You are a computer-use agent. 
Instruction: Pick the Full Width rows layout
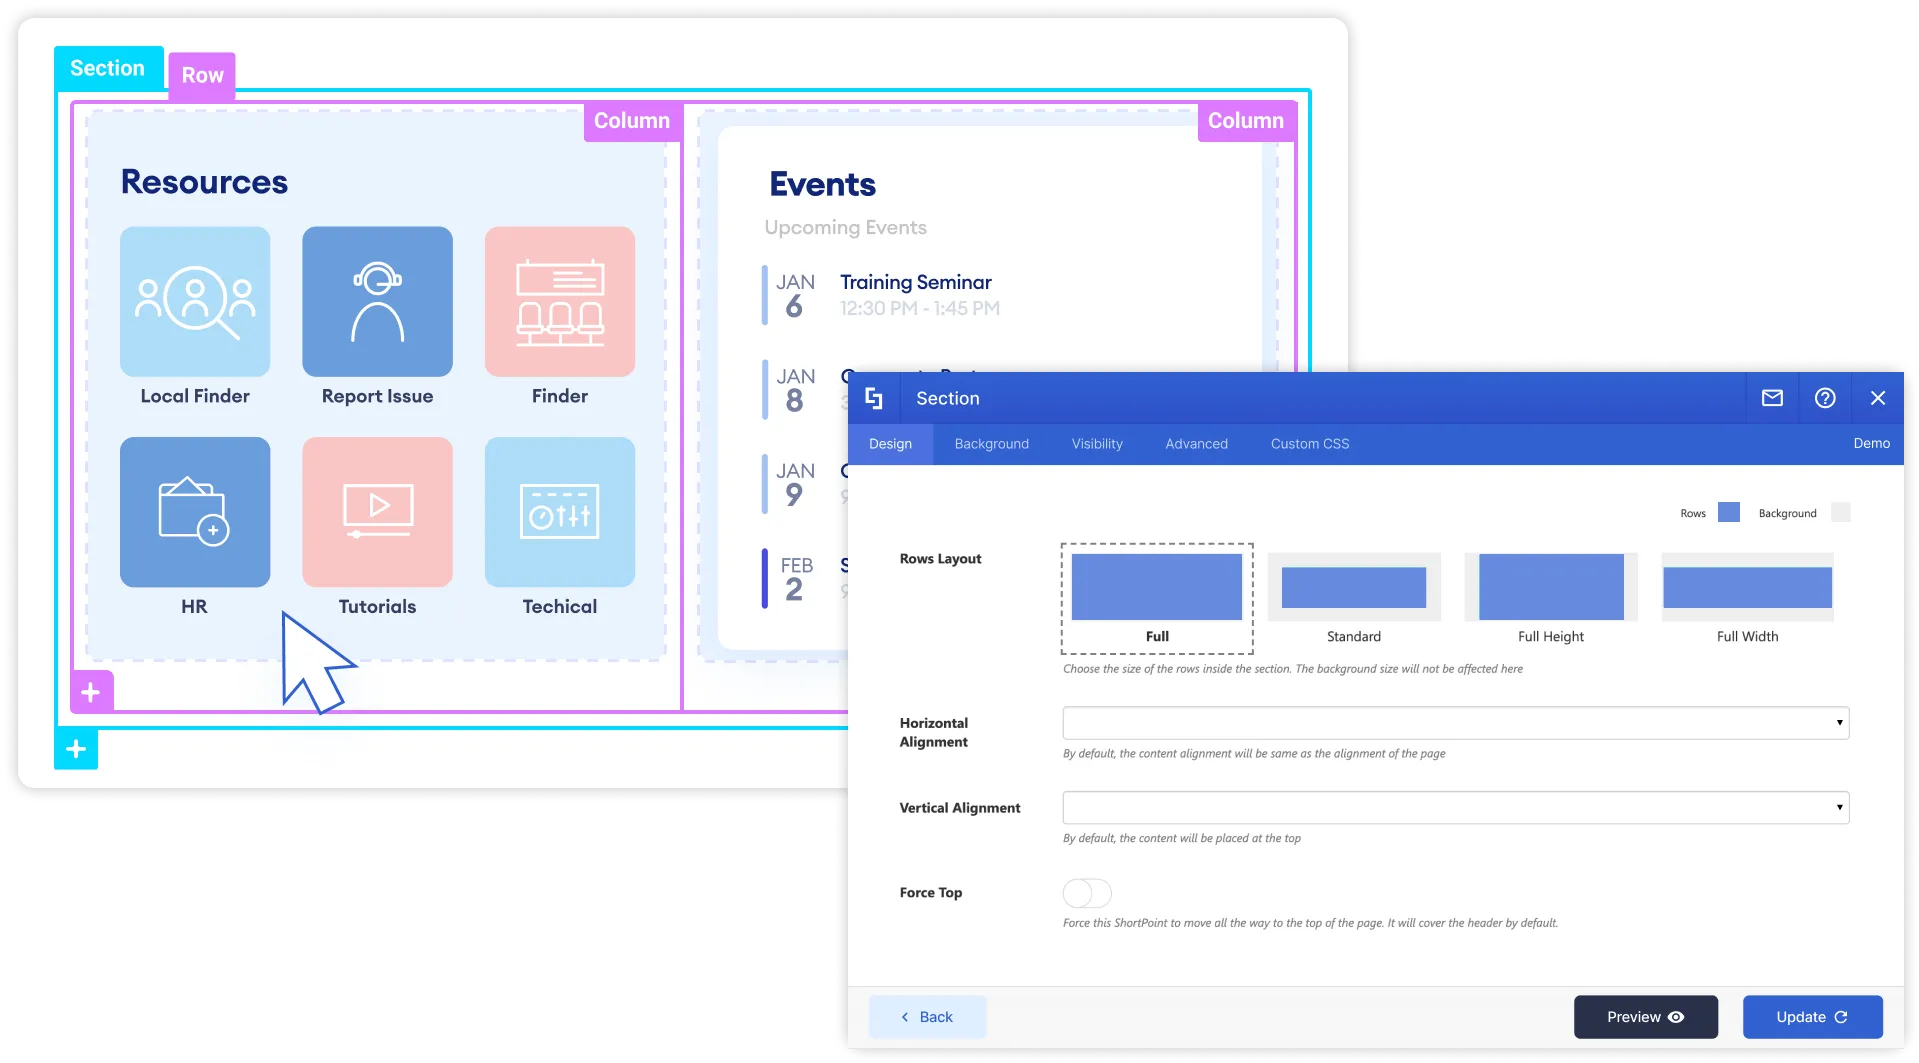point(1747,598)
